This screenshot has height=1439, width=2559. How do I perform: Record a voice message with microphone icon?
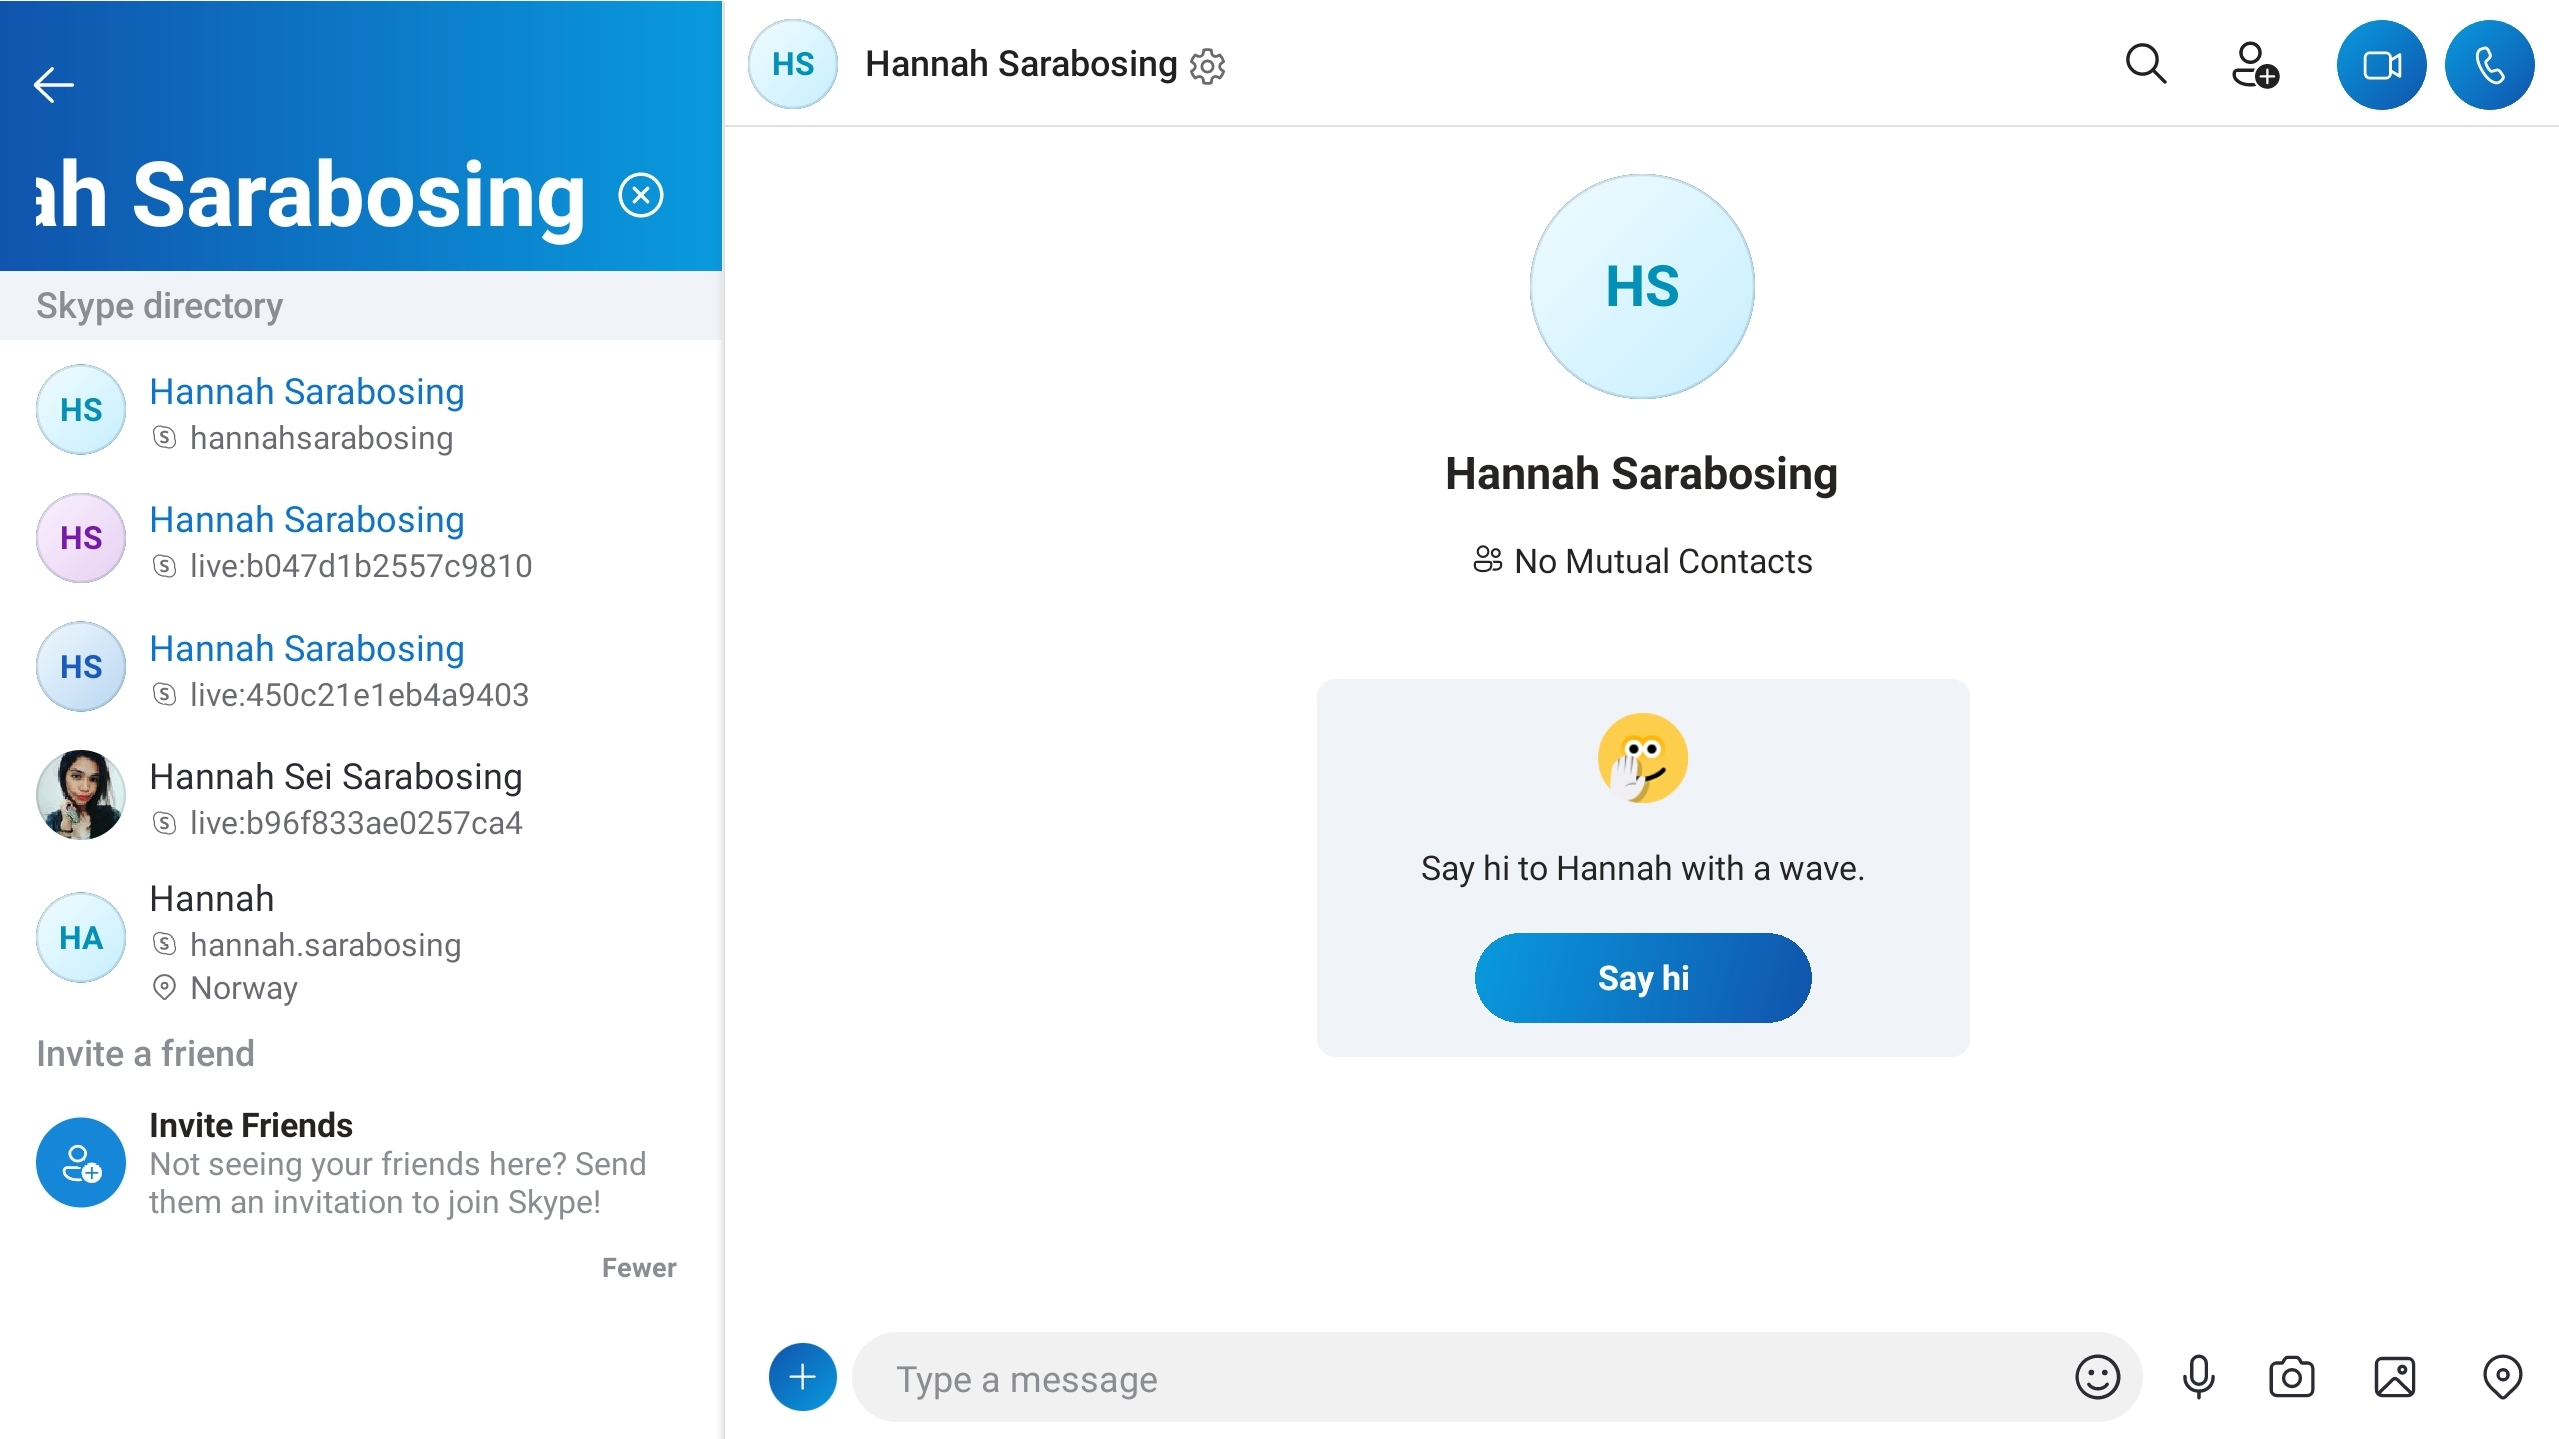click(x=2199, y=1377)
